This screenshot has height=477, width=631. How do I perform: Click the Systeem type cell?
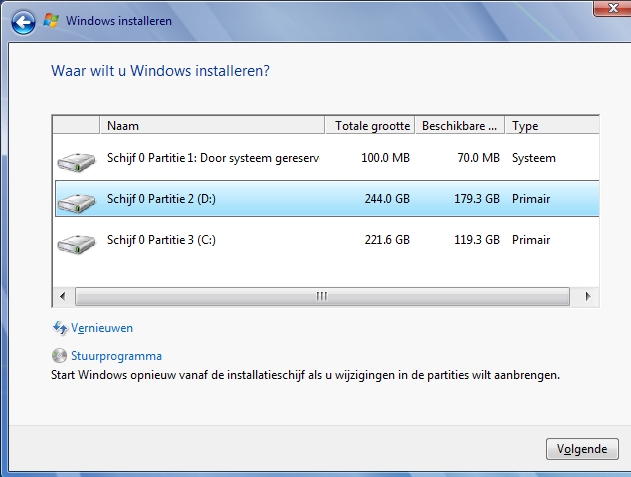(534, 158)
